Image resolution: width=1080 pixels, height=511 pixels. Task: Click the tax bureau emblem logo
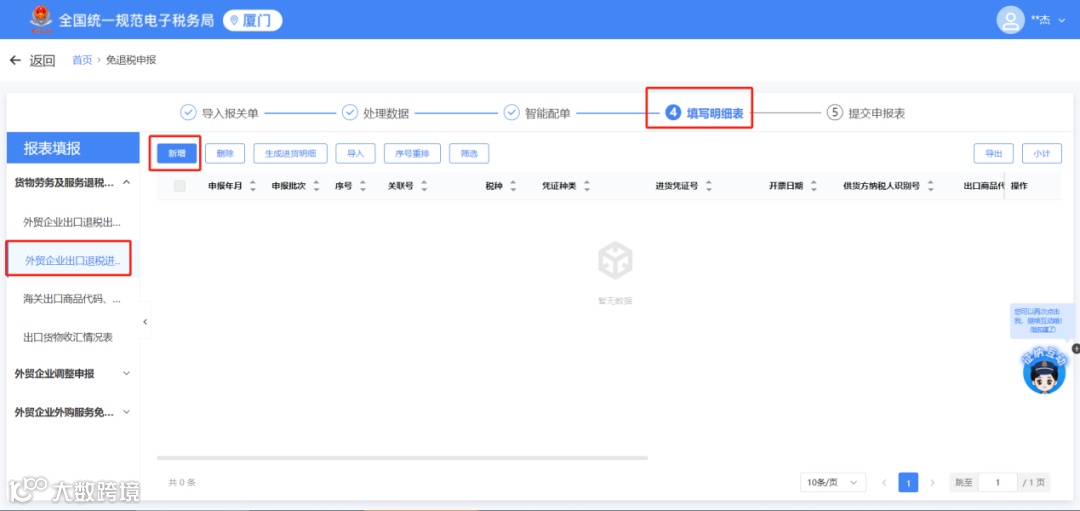point(41,19)
